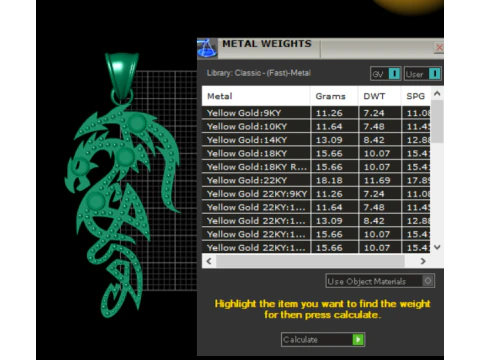The image size is (480, 360).
Task: Select the Yellow Gold 22KY:9KY row
Action: coord(316,194)
